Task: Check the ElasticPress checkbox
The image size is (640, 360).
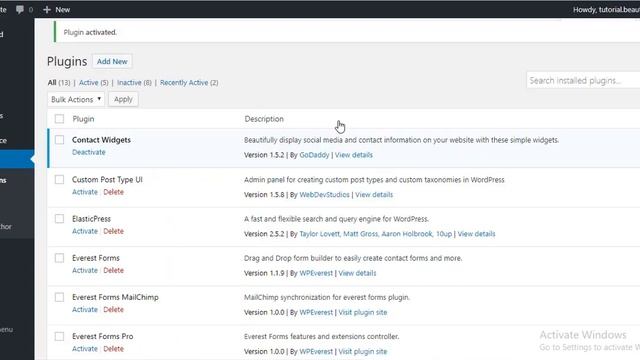Action: click(59, 219)
